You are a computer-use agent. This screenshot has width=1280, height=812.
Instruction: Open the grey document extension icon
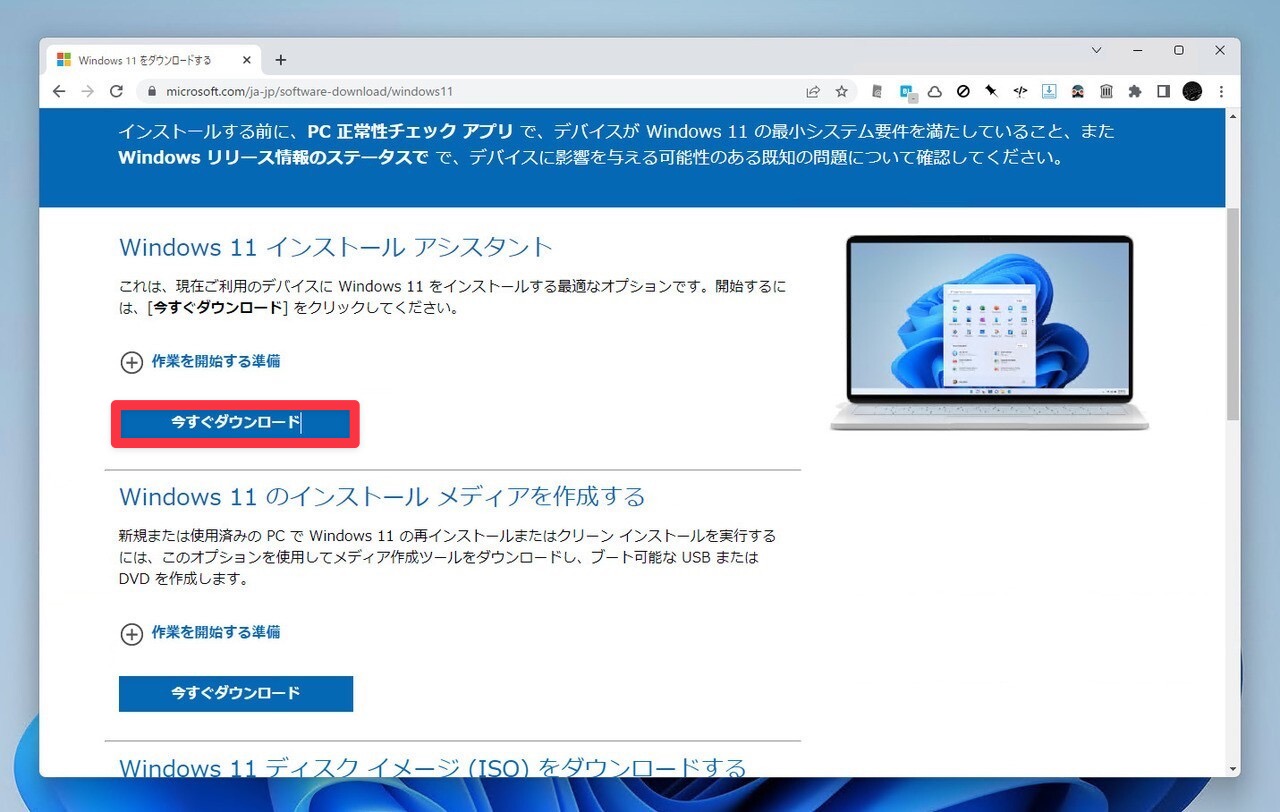click(877, 91)
